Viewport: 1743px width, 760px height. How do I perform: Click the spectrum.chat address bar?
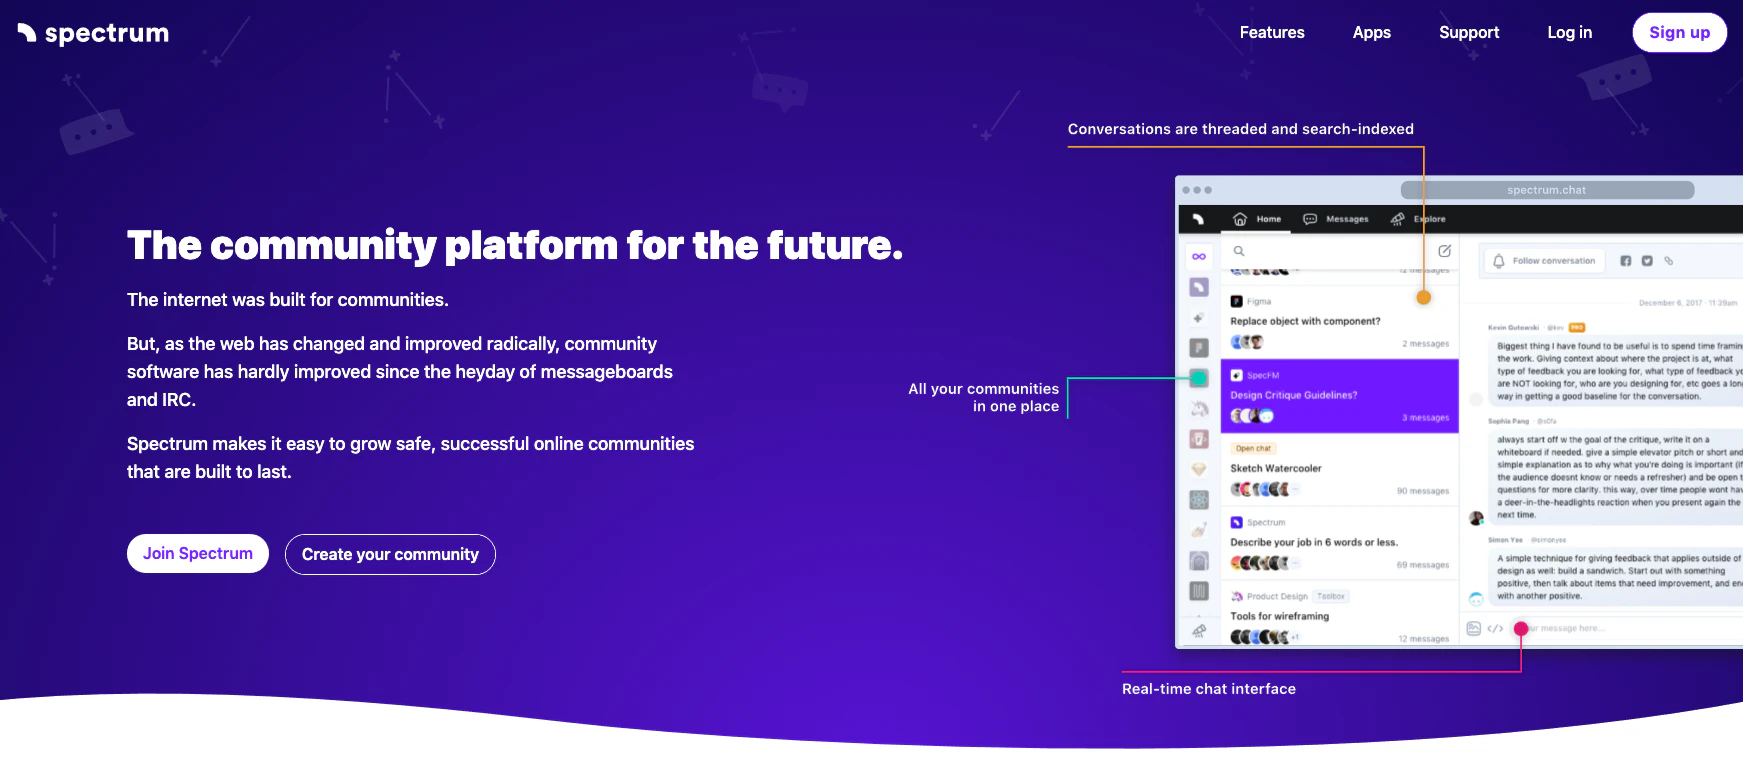point(1547,190)
